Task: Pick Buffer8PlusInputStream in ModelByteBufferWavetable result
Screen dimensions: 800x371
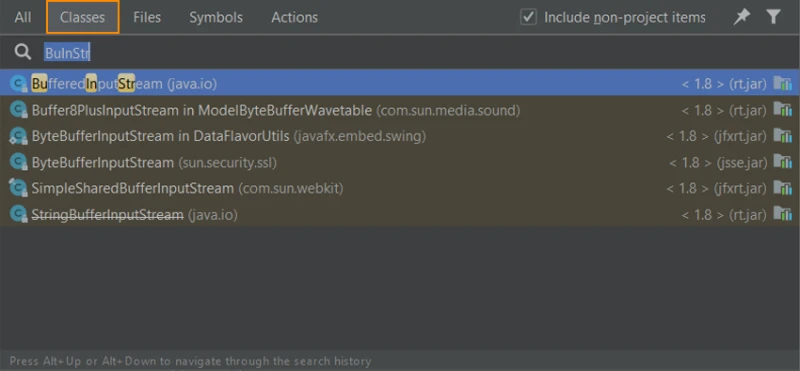Action: click(x=400, y=110)
